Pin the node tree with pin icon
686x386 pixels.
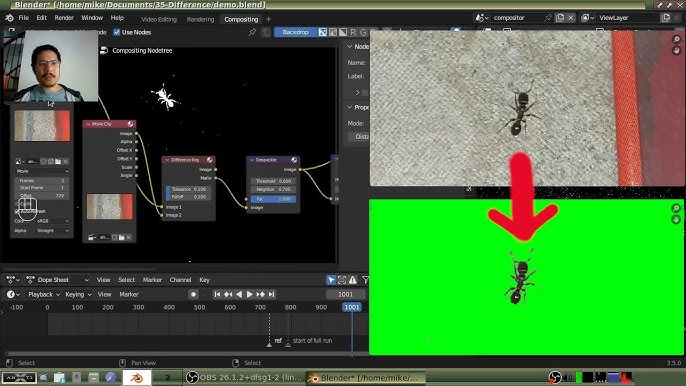tap(252, 32)
